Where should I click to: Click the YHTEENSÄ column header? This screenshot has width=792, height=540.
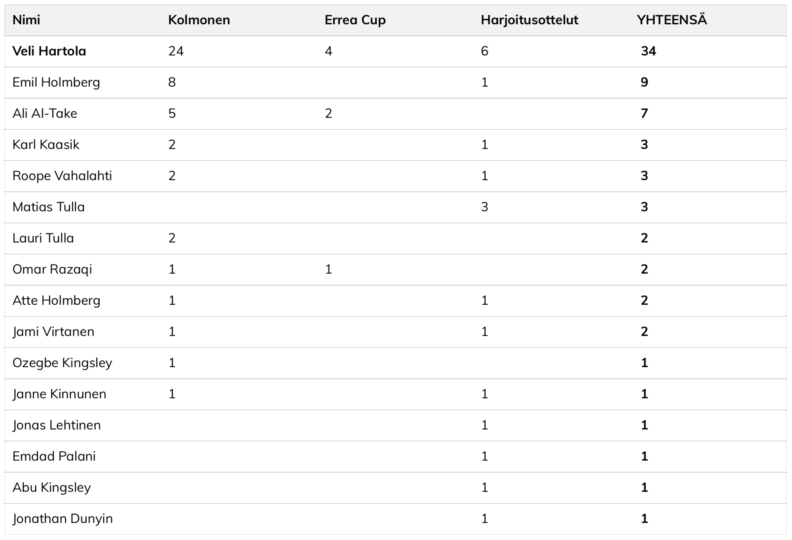point(672,20)
